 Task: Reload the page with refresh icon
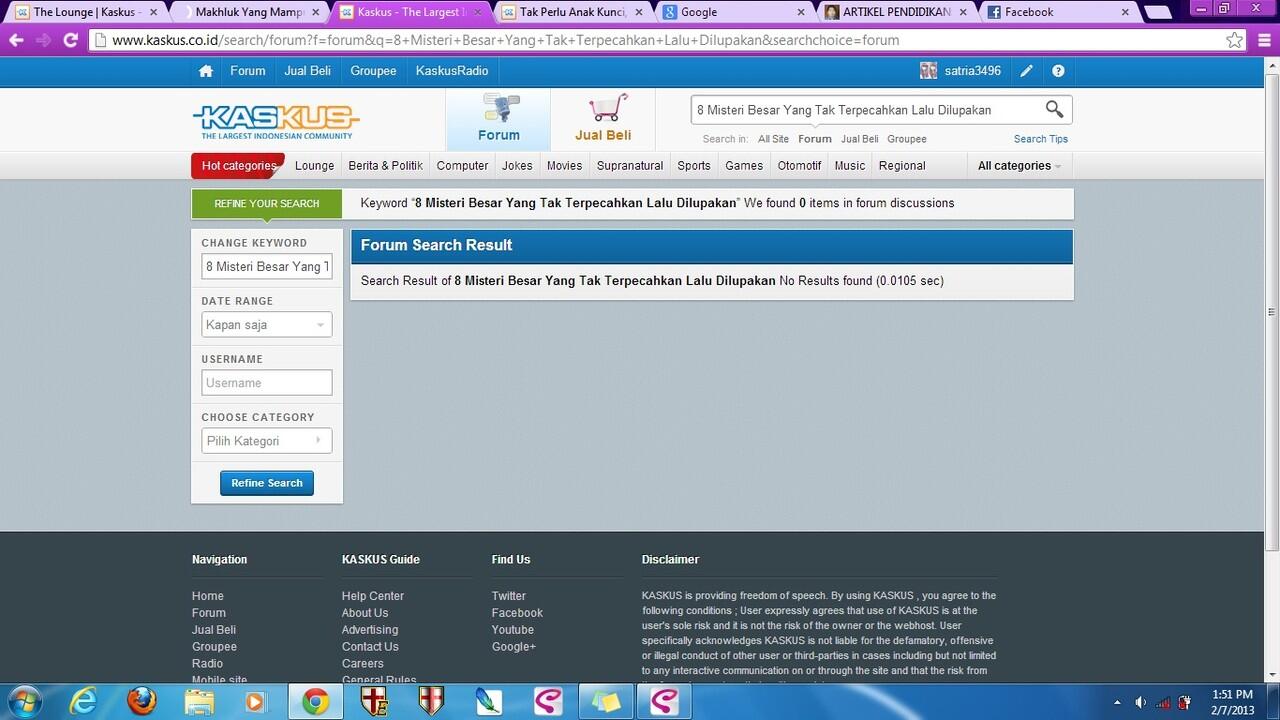[x=70, y=40]
